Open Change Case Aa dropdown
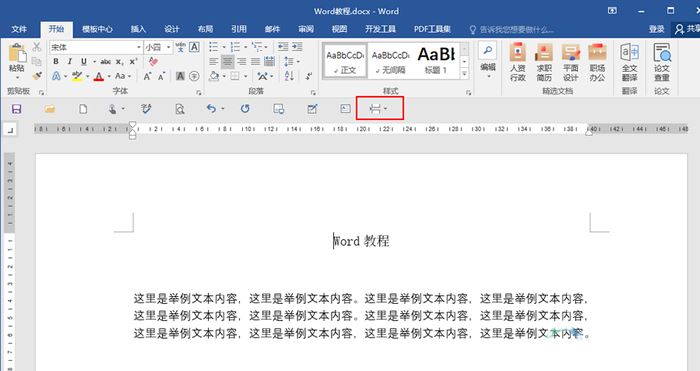Viewport: 700px width, 371px height. [x=123, y=76]
